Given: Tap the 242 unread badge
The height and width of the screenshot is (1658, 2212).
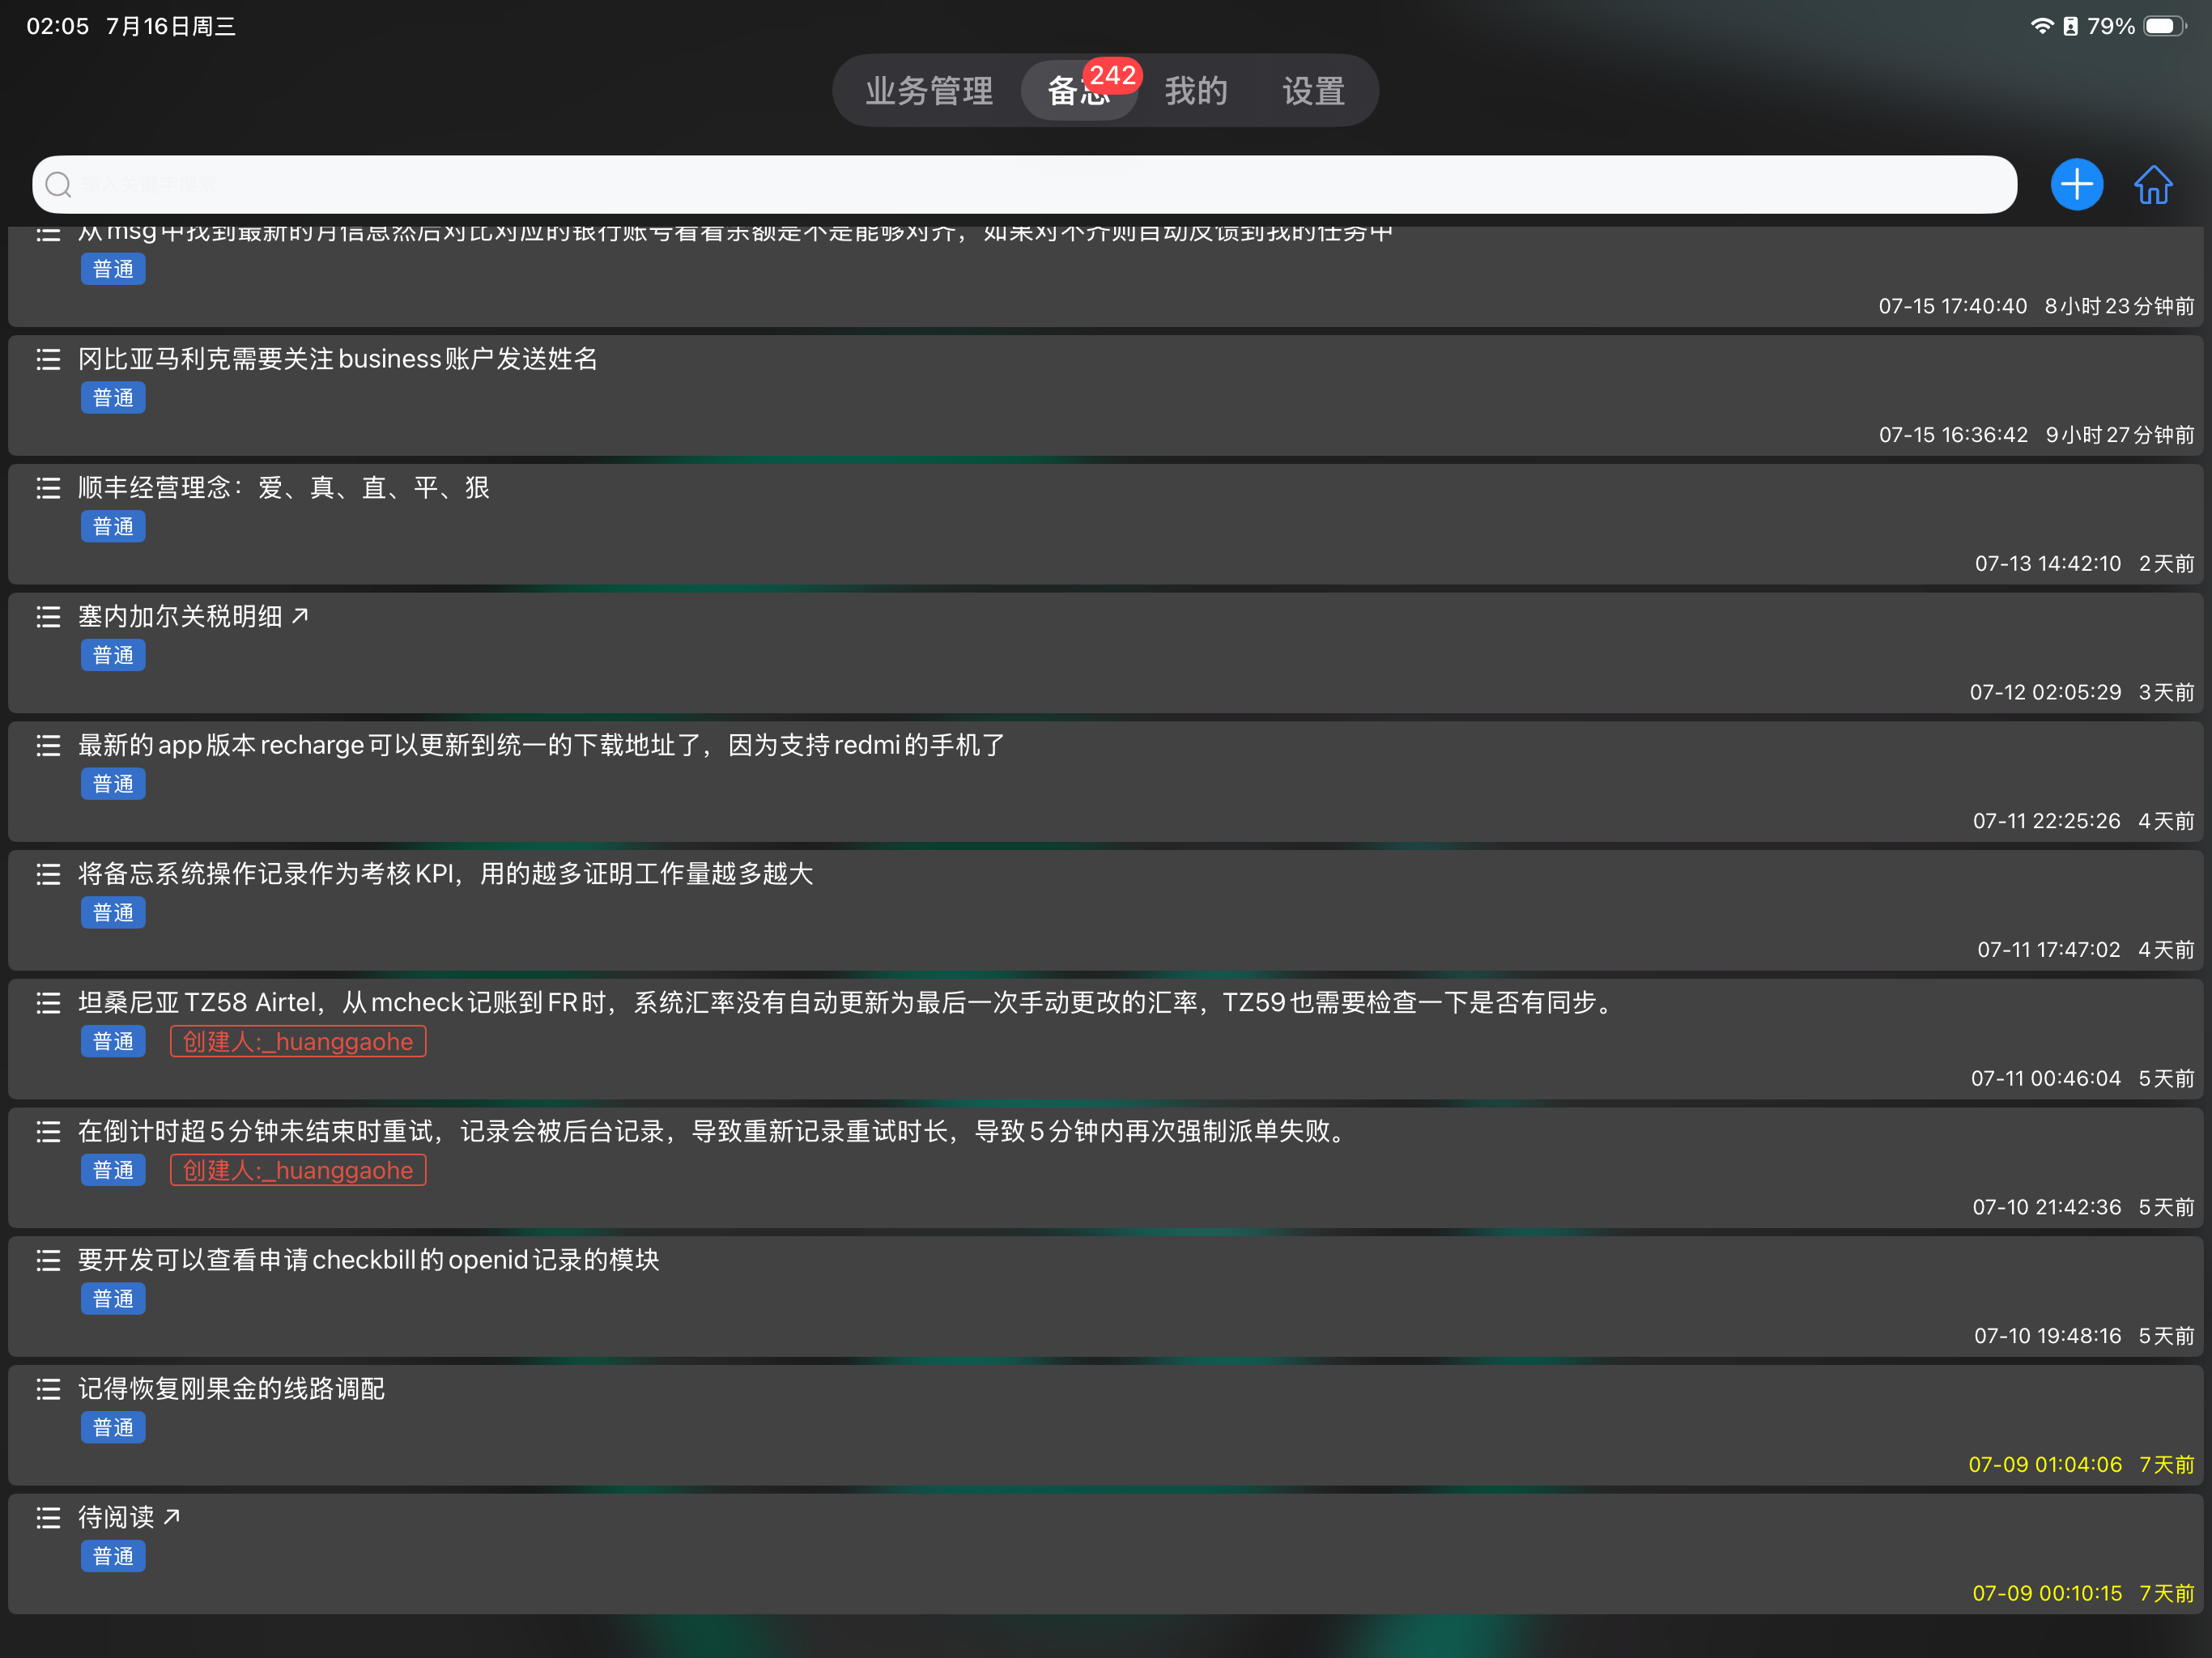Looking at the screenshot, I should [1112, 75].
